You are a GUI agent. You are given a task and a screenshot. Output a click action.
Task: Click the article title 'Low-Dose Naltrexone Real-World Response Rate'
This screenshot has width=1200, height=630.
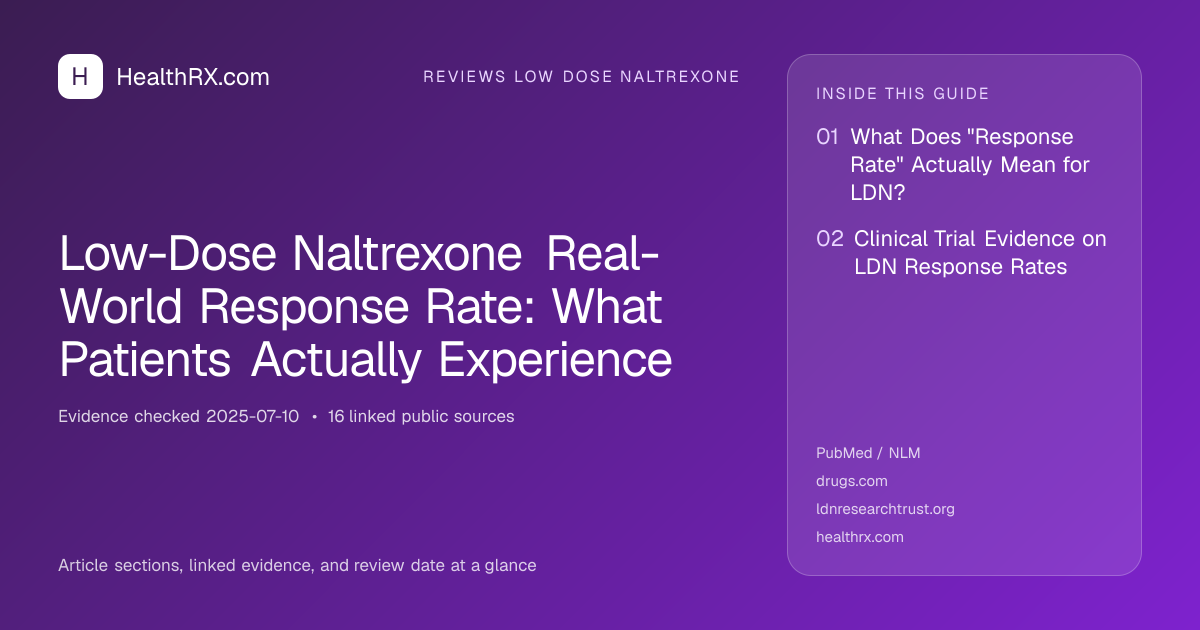point(366,305)
